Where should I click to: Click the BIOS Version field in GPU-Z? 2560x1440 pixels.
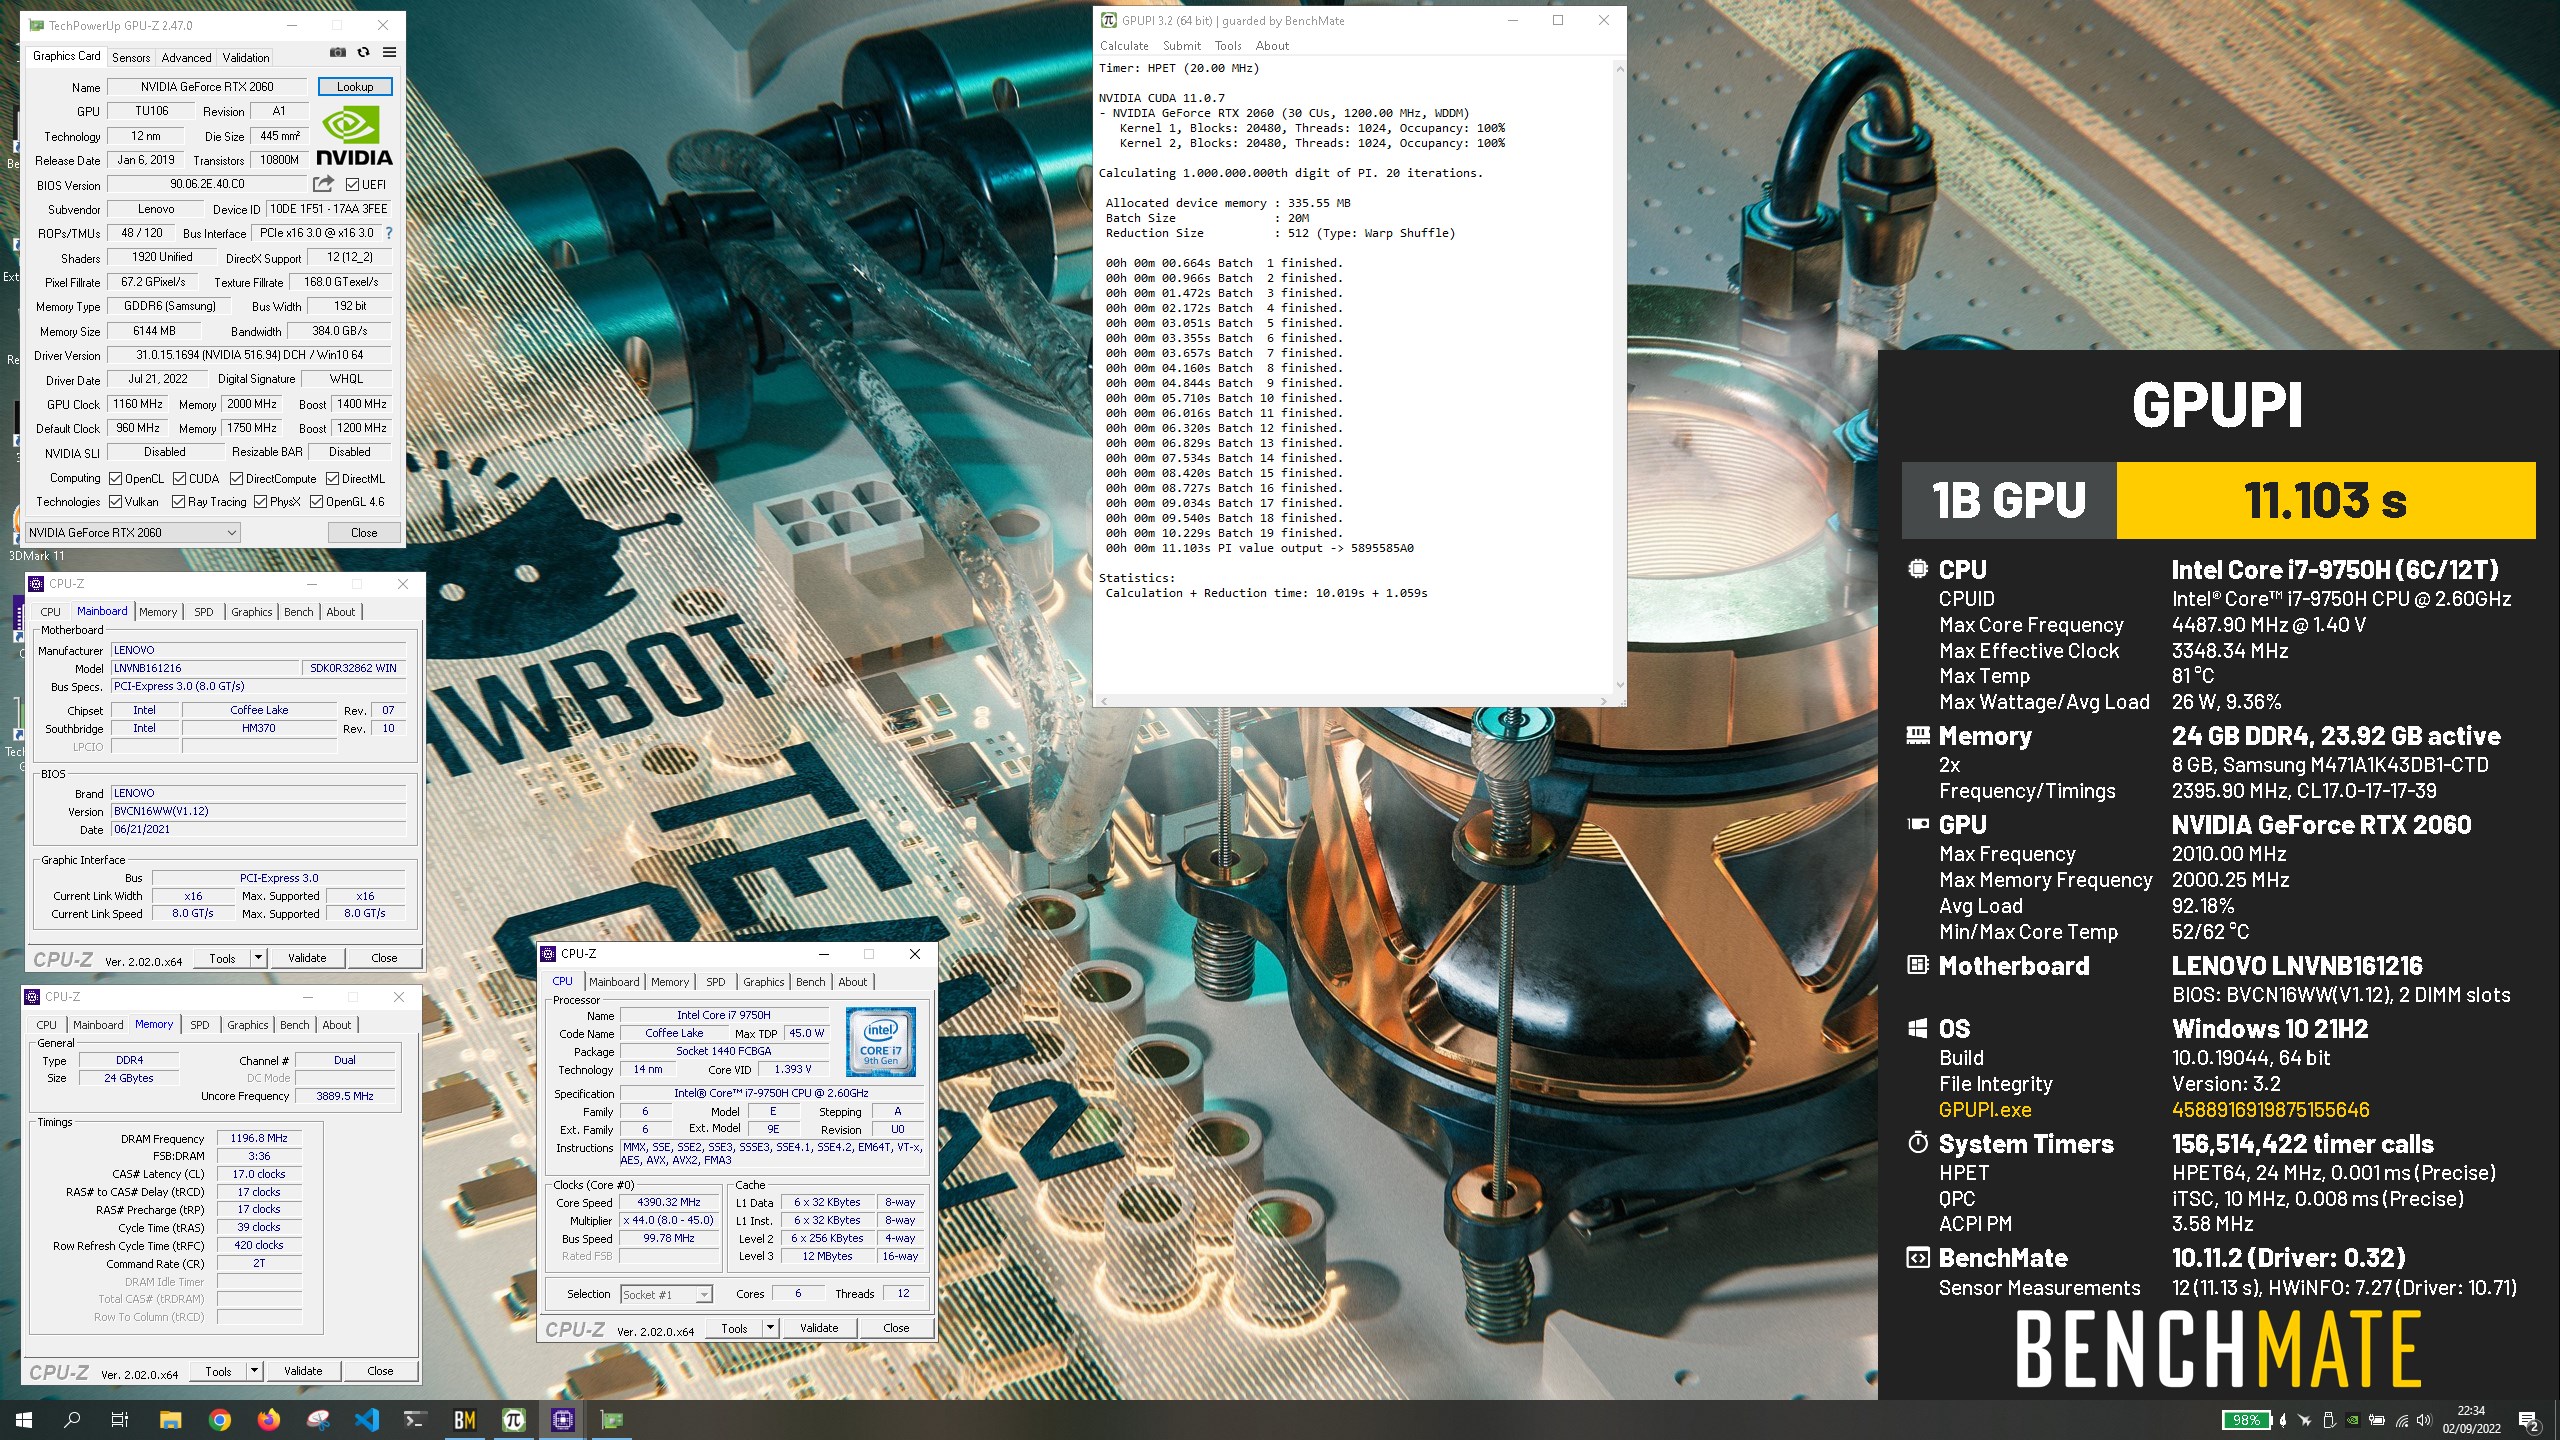coord(208,184)
